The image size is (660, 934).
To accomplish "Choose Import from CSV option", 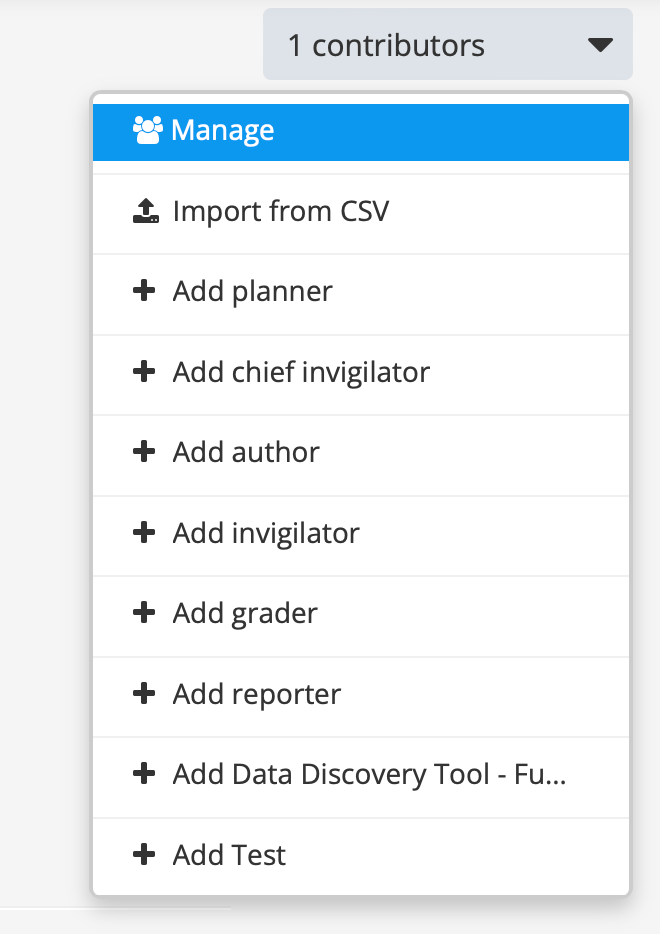I will (x=361, y=214).
